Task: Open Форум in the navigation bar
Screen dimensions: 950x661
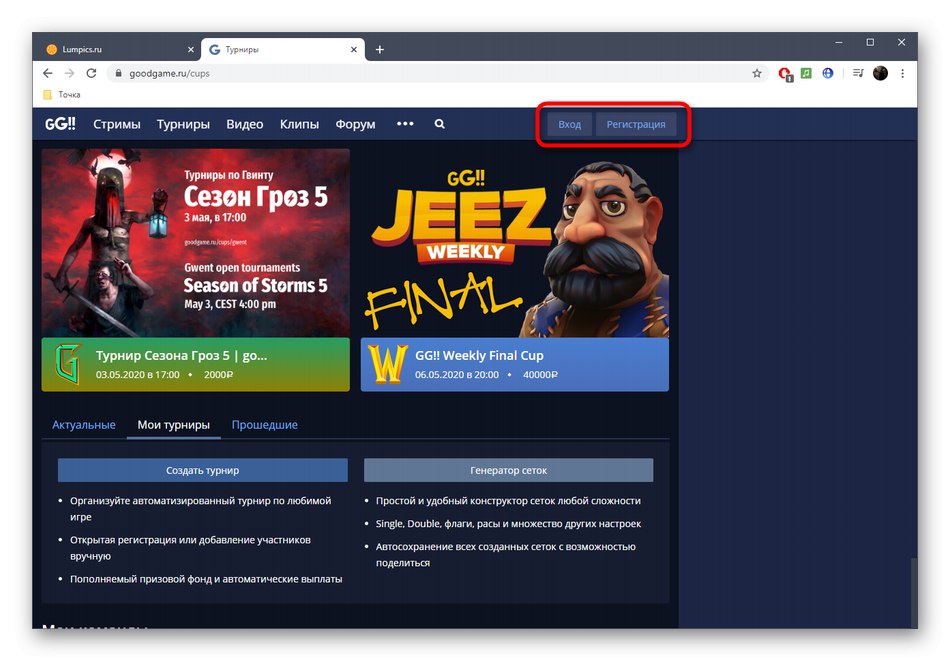Action: coord(356,124)
